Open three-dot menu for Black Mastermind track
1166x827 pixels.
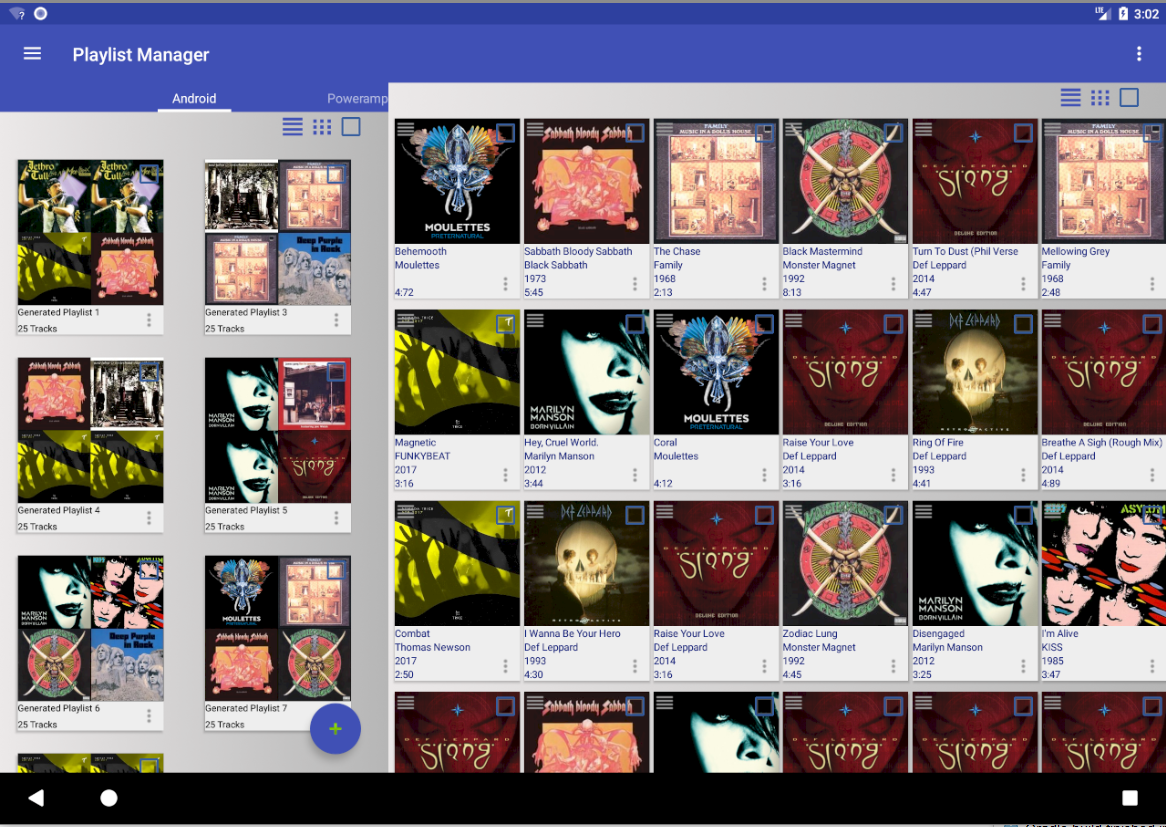(x=894, y=283)
